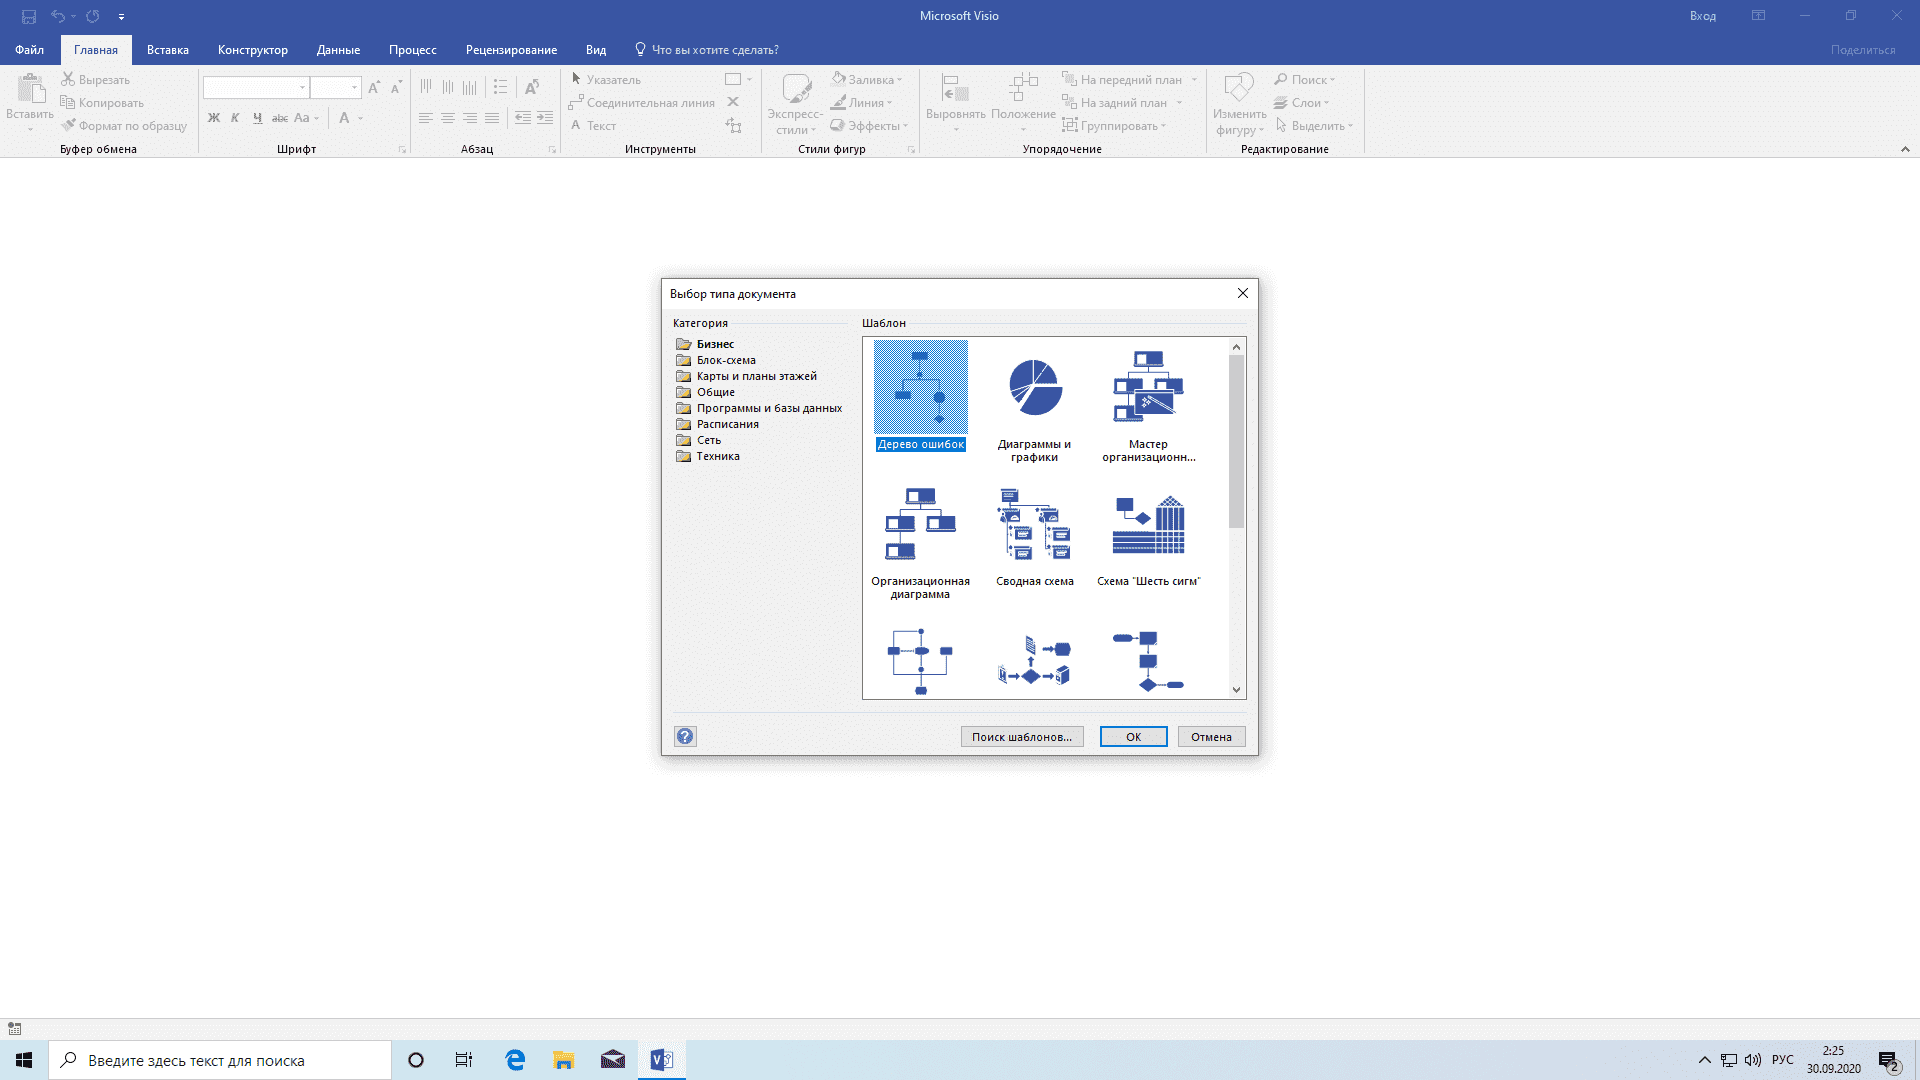Viewport: 1920px width, 1080px height.
Task: Confirm with the OK button
Action: [1133, 737]
